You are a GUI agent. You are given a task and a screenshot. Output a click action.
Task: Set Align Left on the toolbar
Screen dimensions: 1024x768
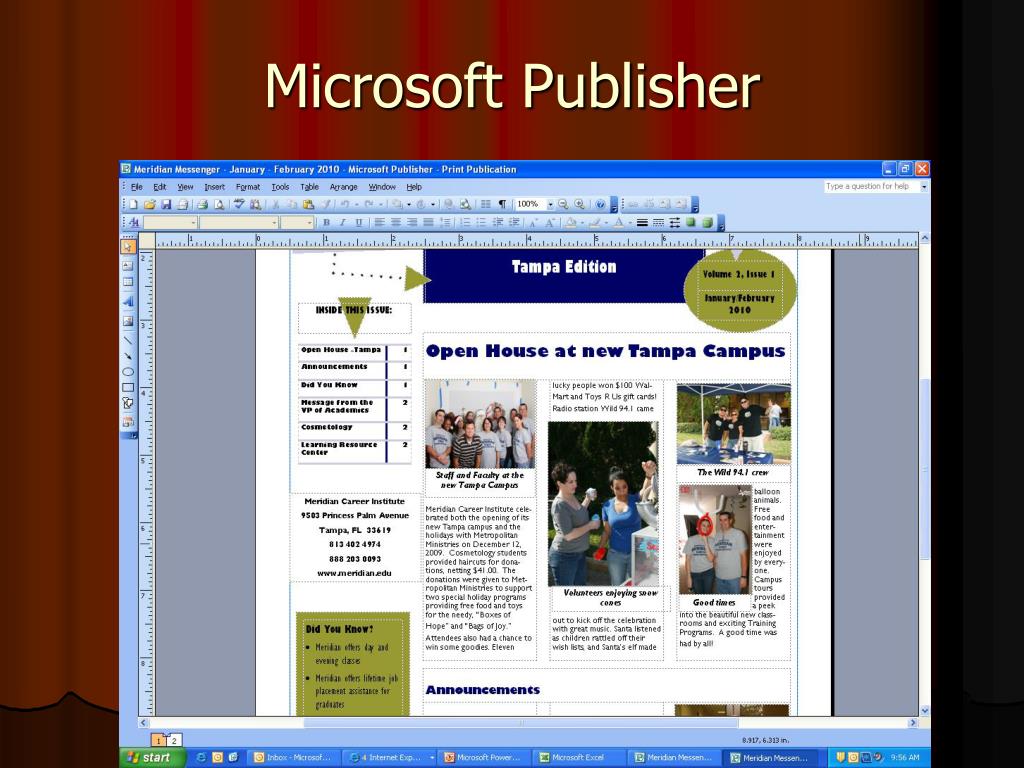click(x=379, y=223)
